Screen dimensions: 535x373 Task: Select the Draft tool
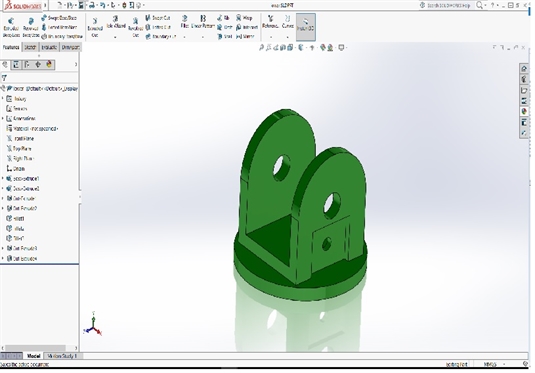[x=225, y=27]
